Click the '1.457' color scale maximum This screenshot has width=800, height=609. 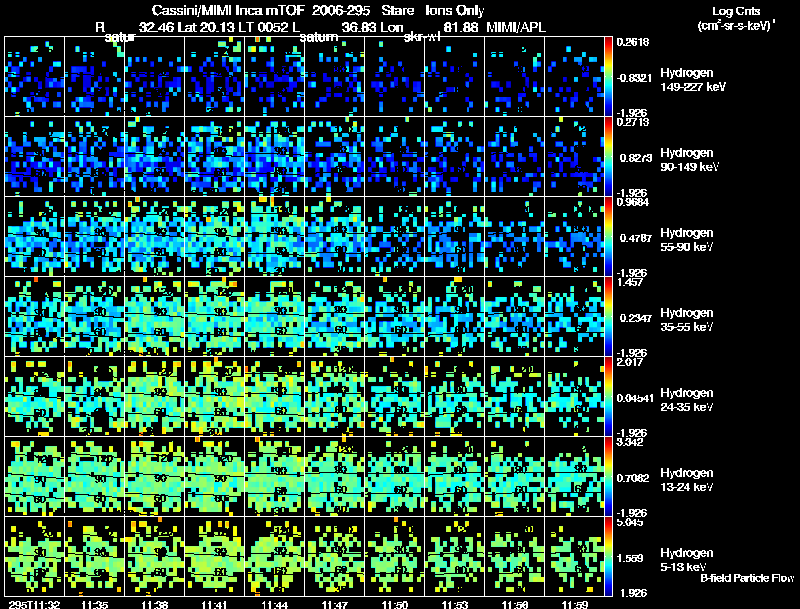click(629, 282)
